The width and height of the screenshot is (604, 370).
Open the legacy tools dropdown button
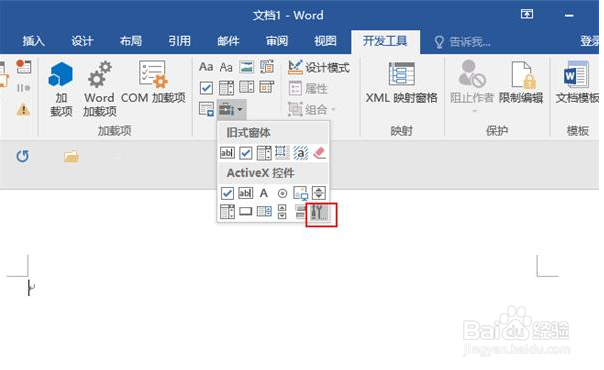[x=231, y=110]
